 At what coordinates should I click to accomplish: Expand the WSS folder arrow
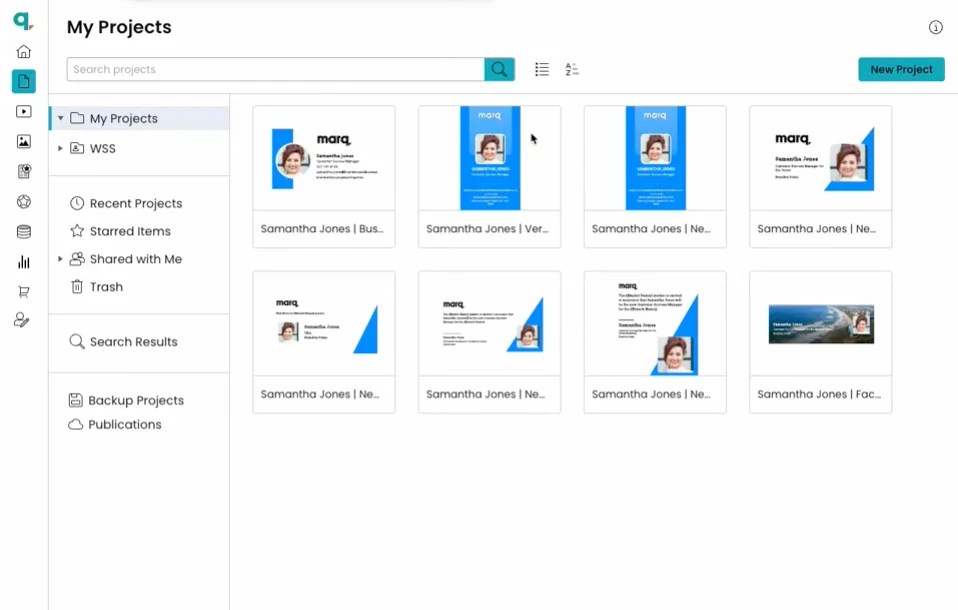(61, 148)
